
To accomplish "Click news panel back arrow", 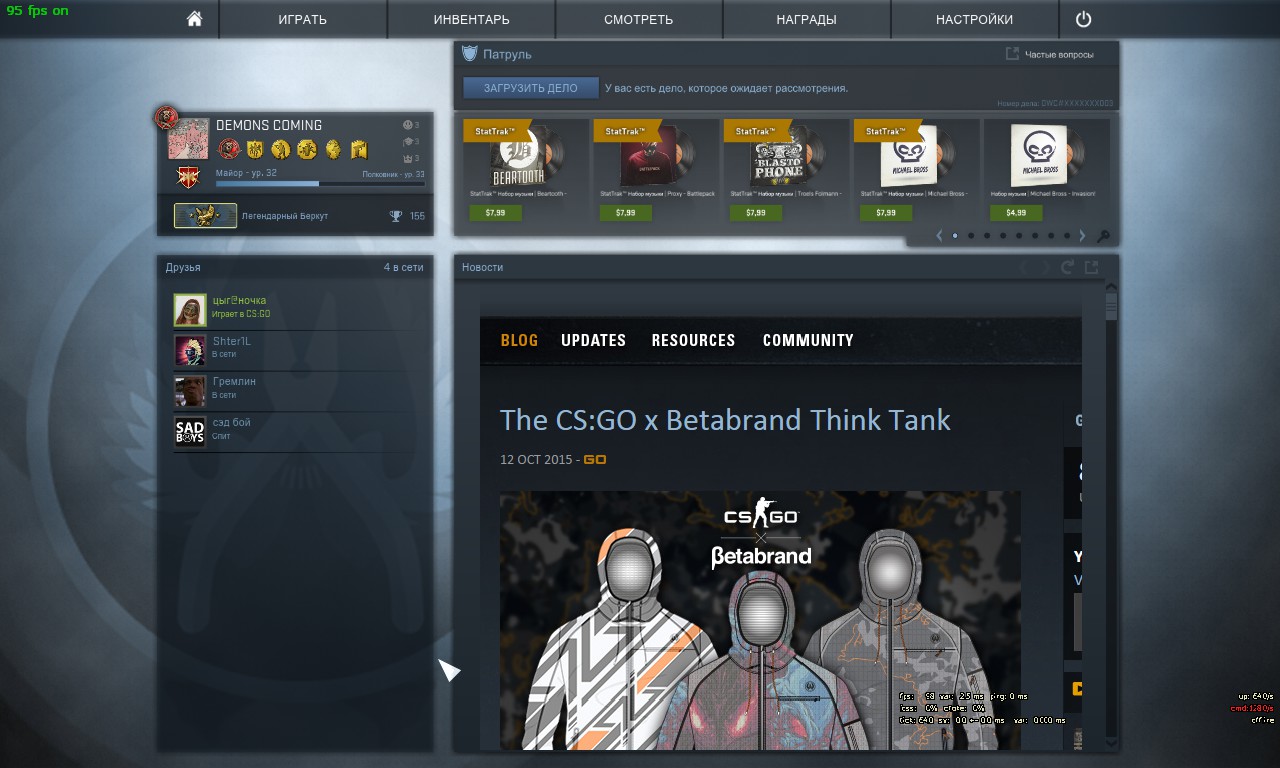I will point(1024,267).
